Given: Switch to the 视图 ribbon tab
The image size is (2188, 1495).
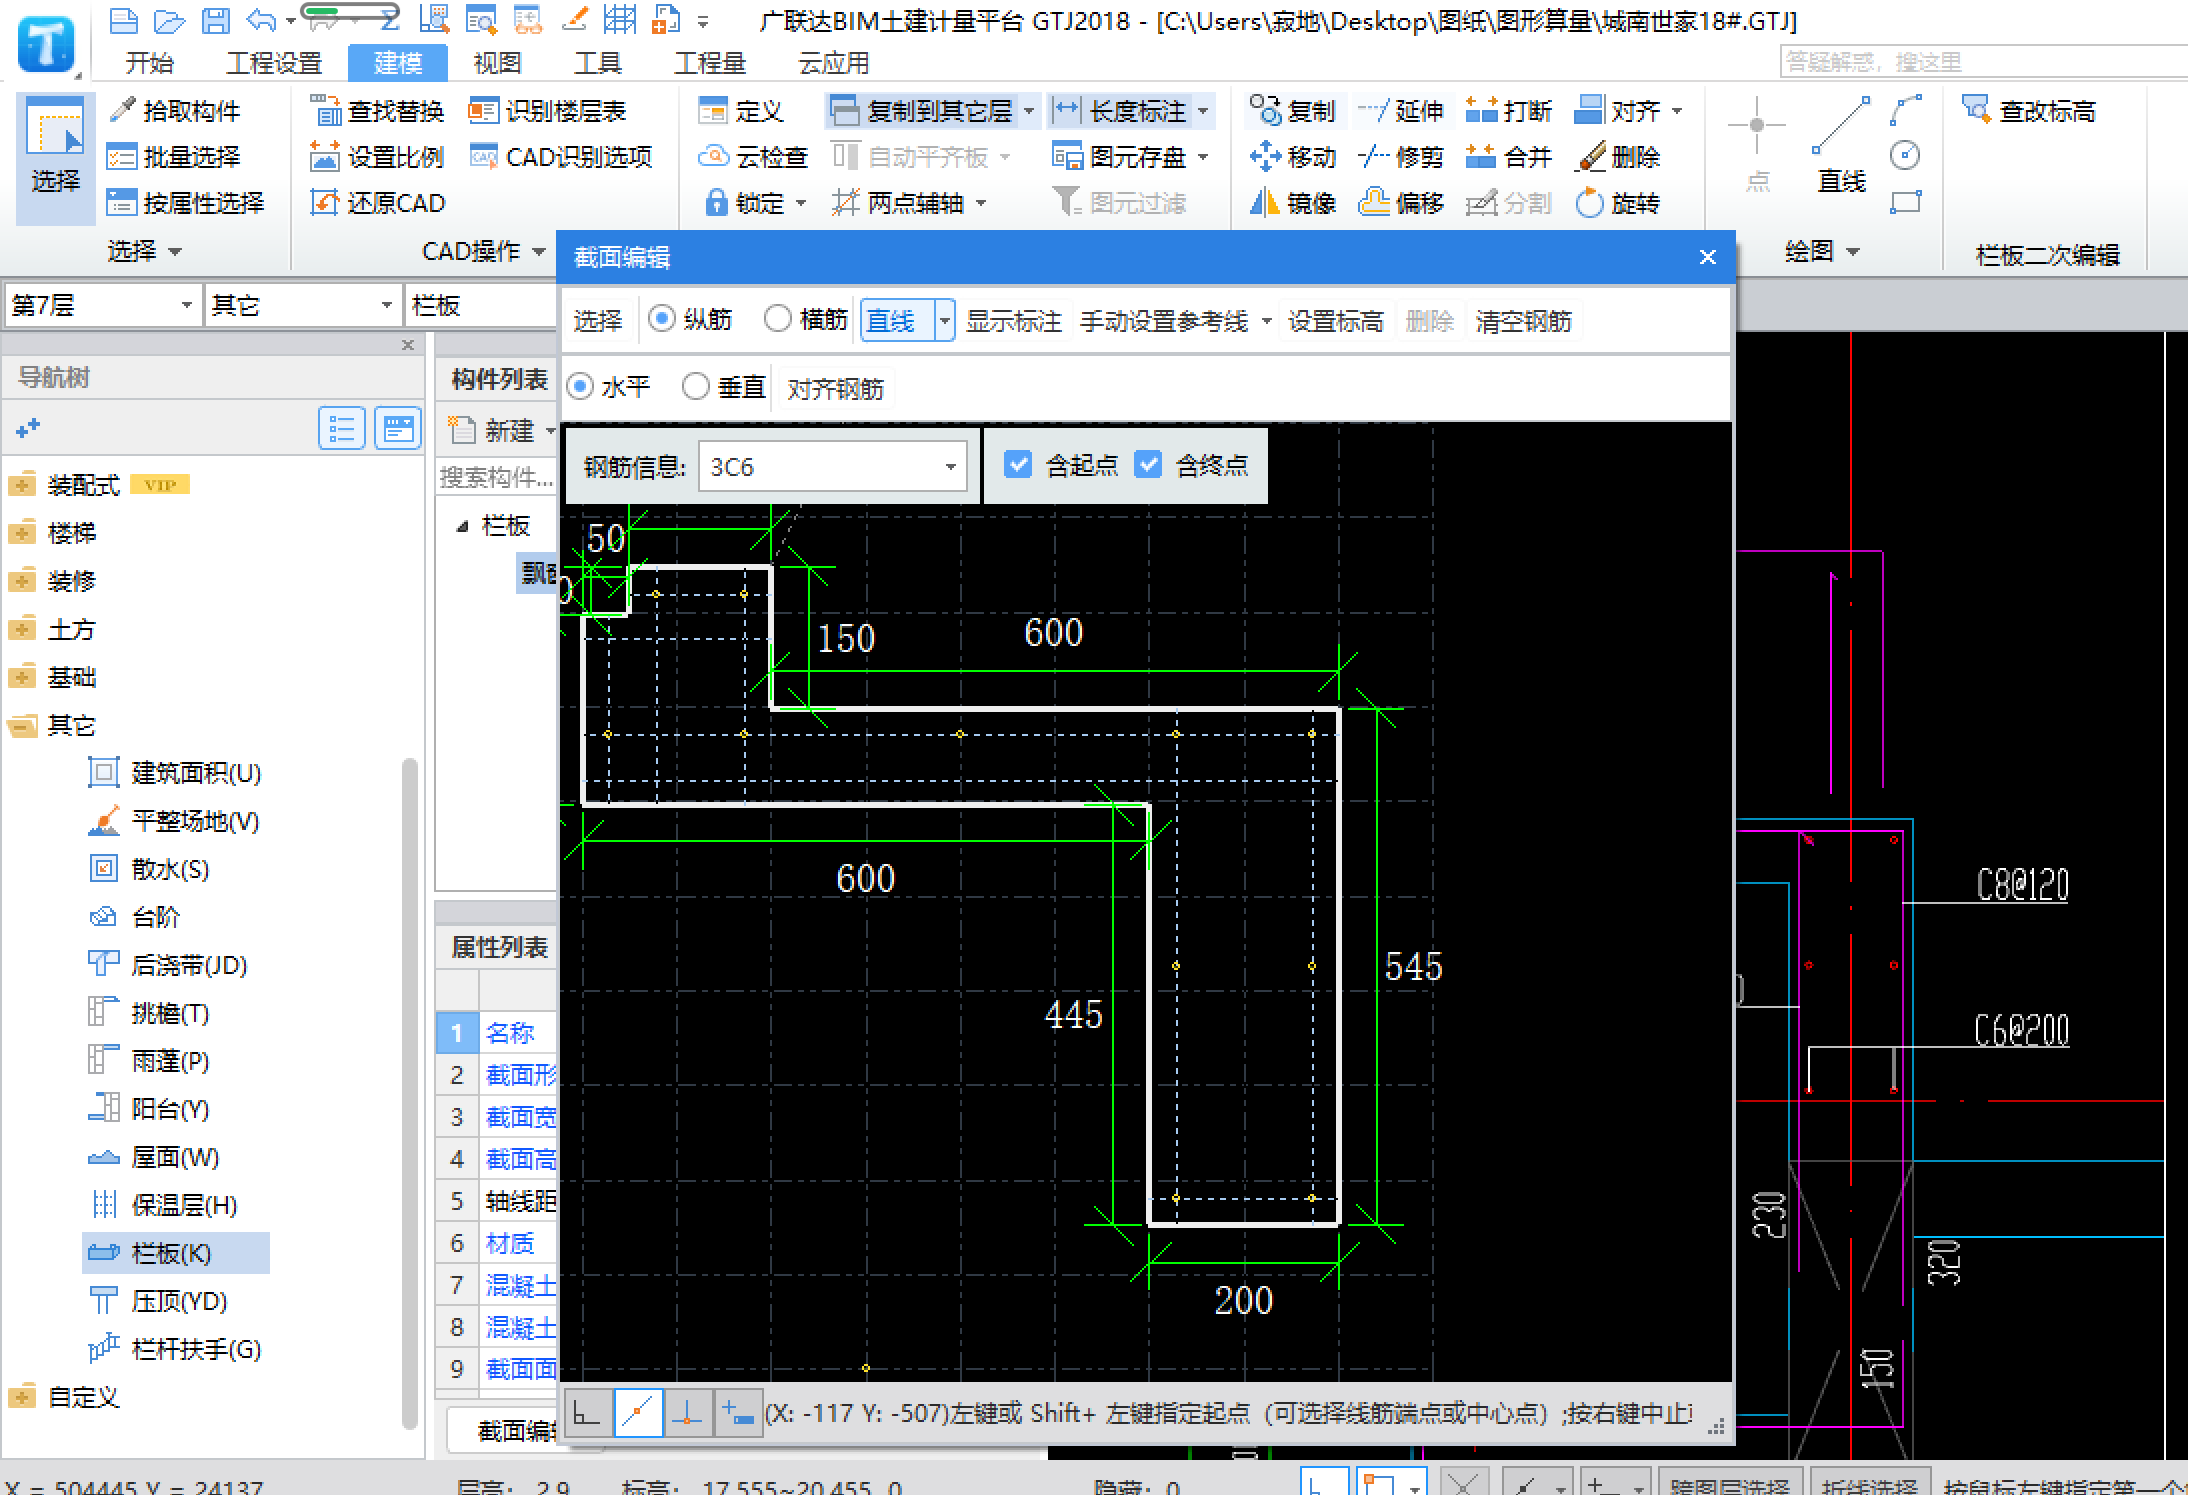Looking at the screenshot, I should [497, 63].
